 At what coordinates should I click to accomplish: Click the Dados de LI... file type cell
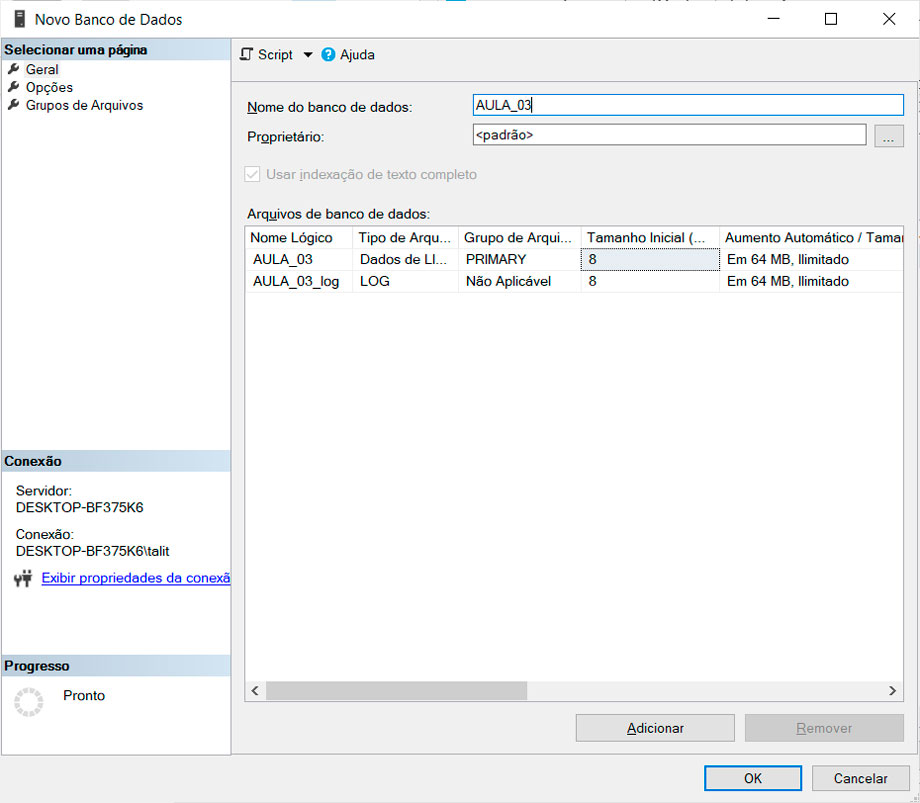click(x=405, y=259)
